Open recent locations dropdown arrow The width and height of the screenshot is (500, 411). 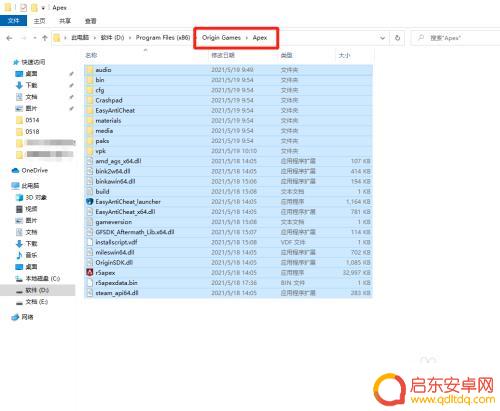point(35,38)
